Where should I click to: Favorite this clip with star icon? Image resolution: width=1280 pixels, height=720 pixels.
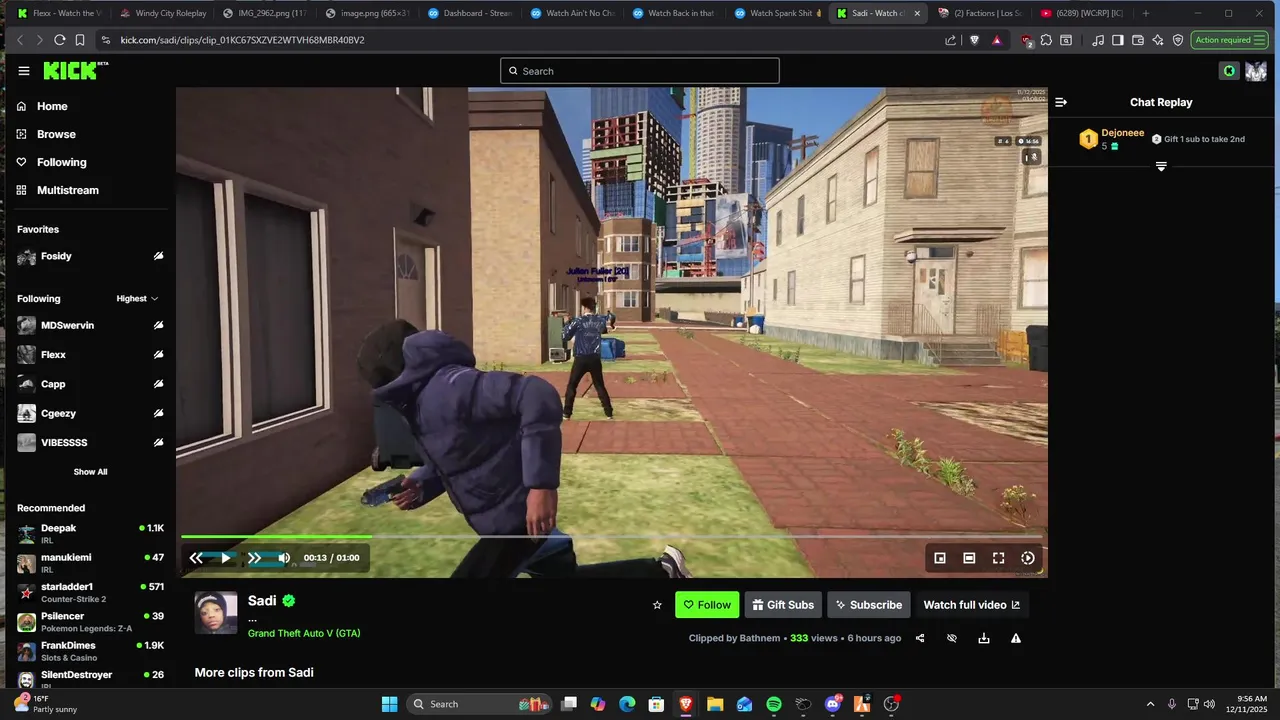click(x=657, y=605)
